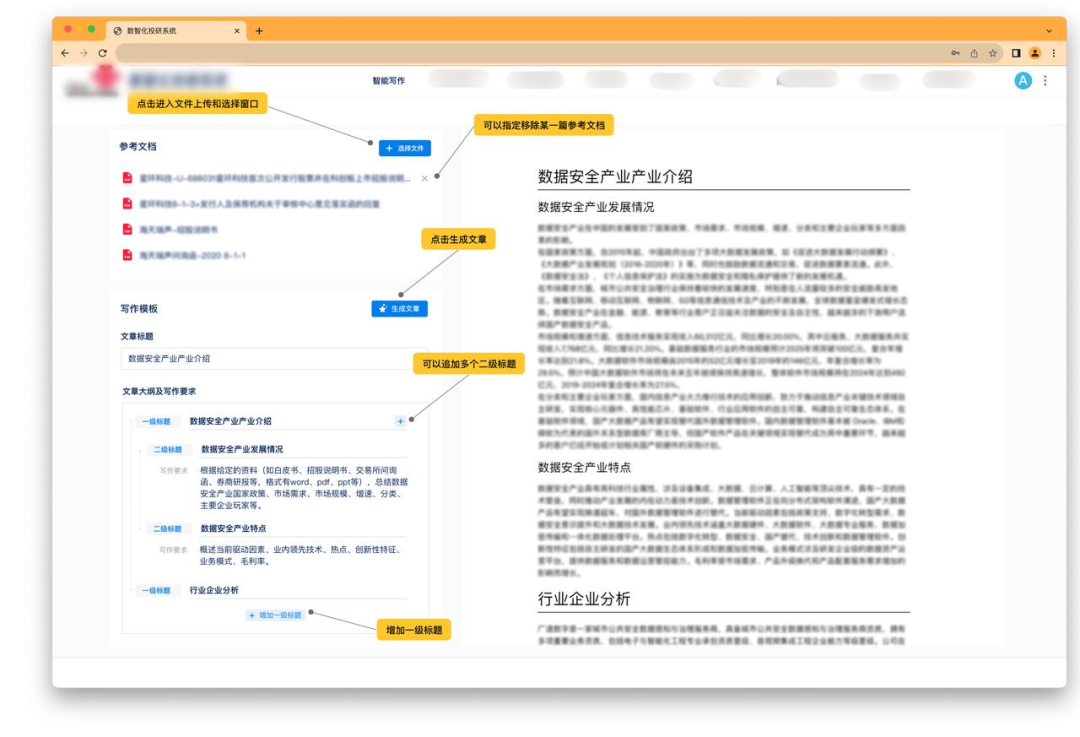Click the 参考文档 section label
Viewport: 1080px width, 737px height.
[x=138, y=146]
